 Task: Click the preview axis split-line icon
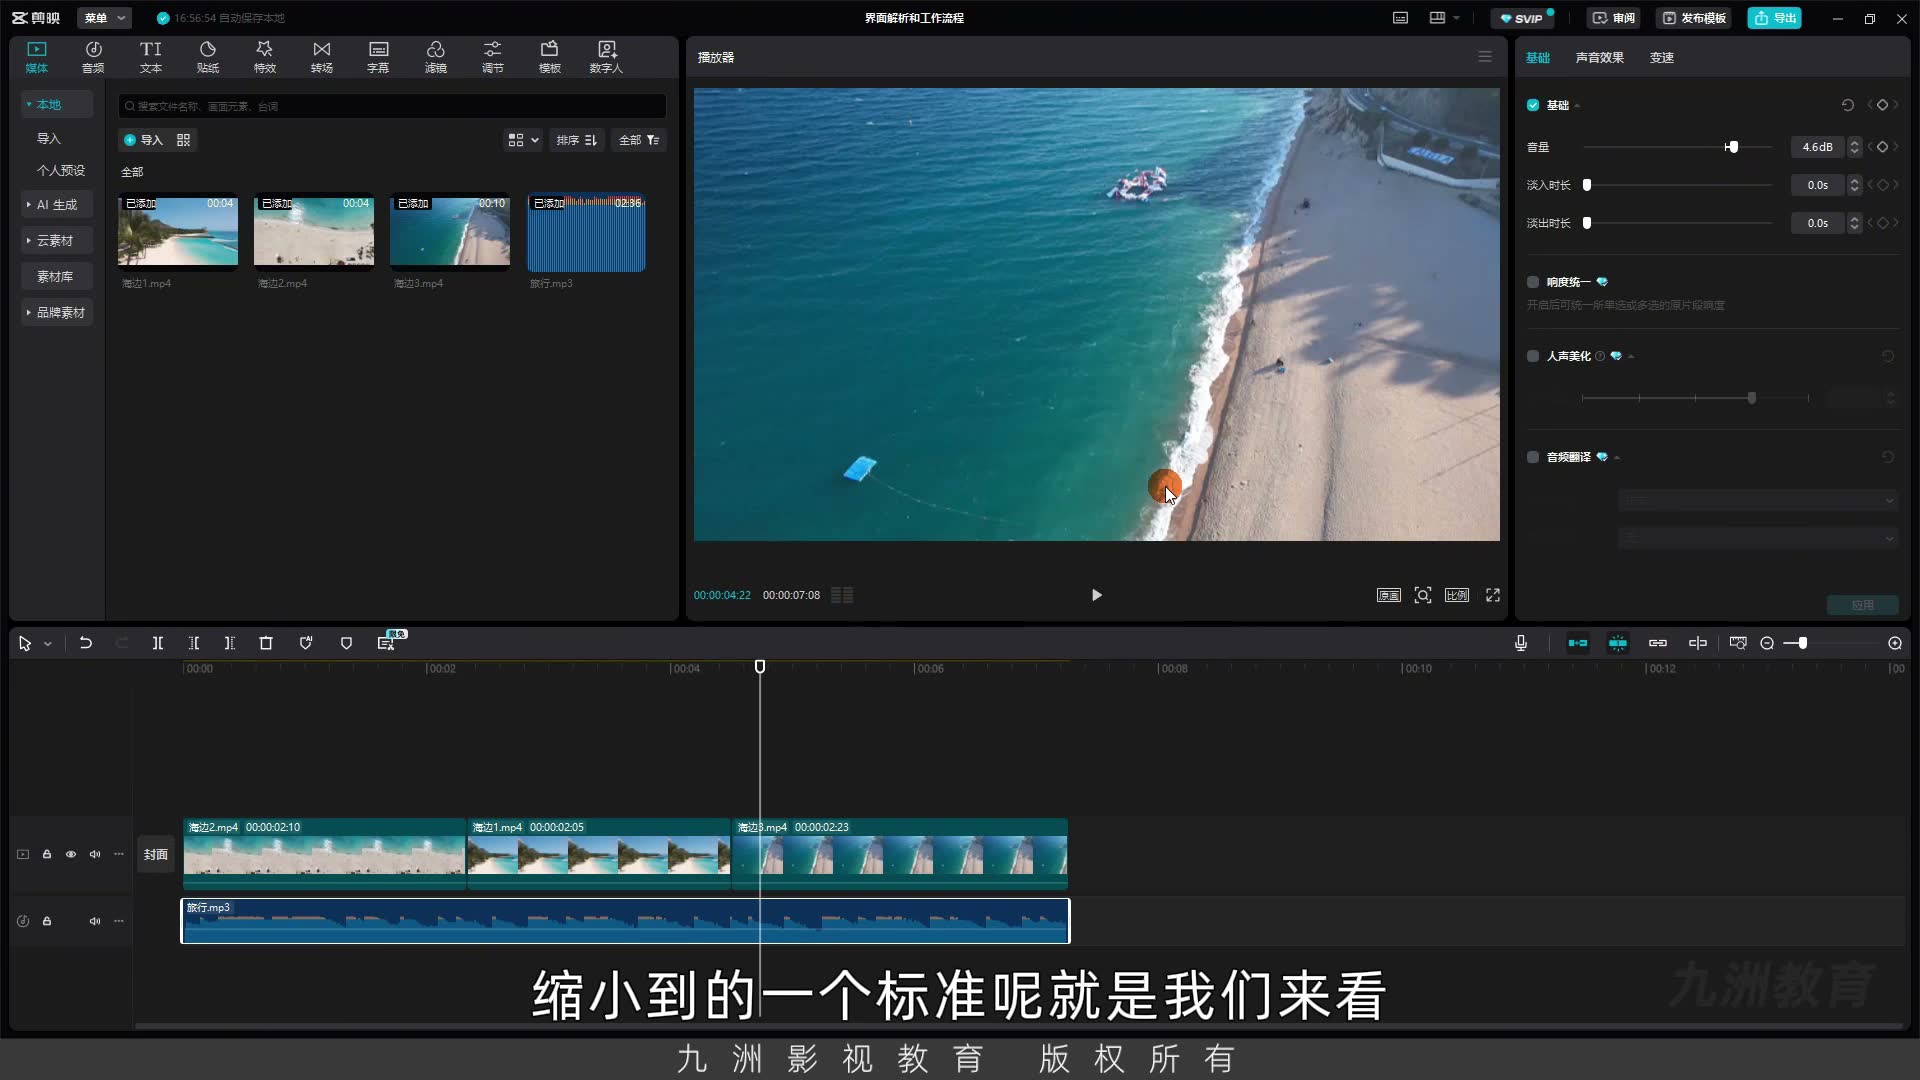click(1698, 643)
